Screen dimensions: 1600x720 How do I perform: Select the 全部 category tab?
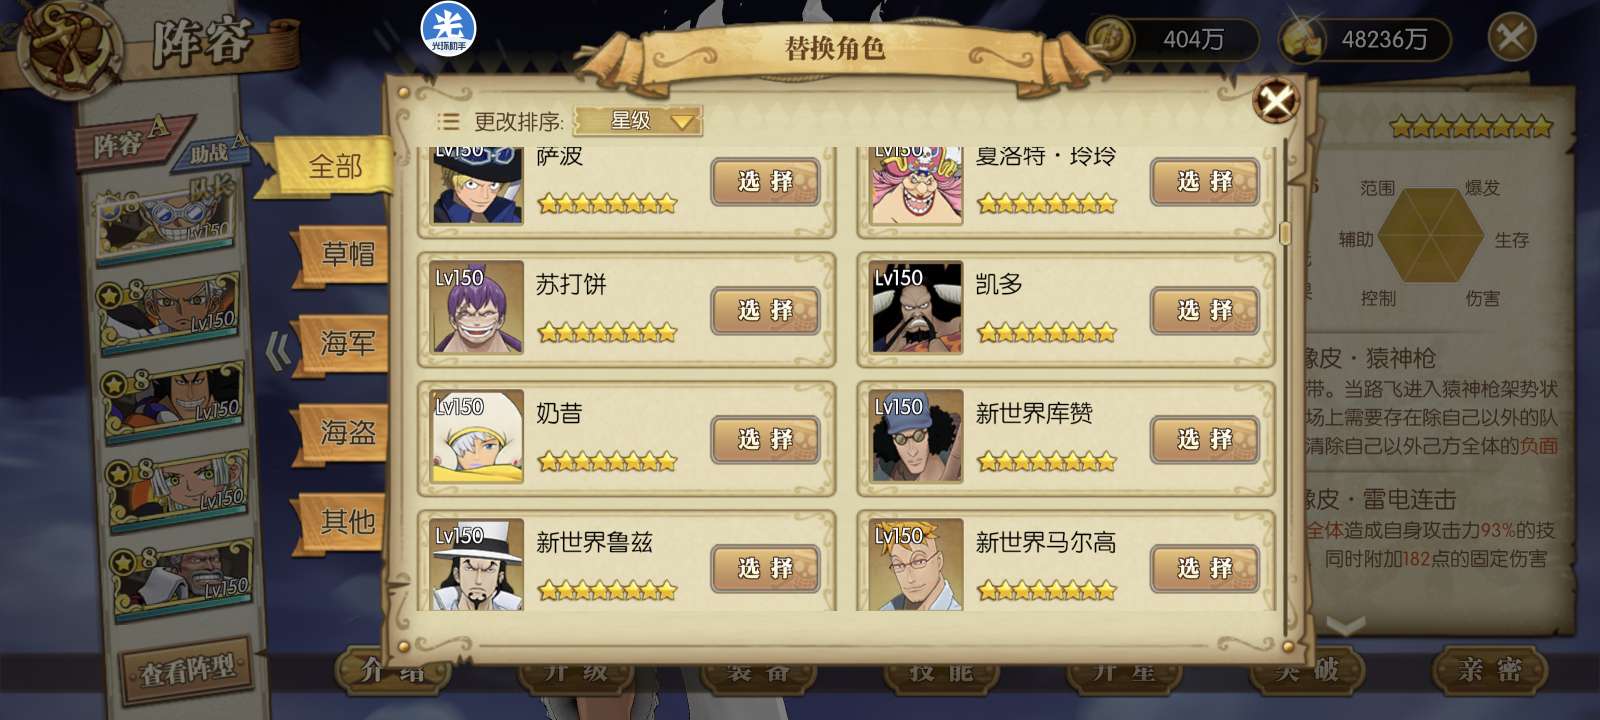coord(334,166)
